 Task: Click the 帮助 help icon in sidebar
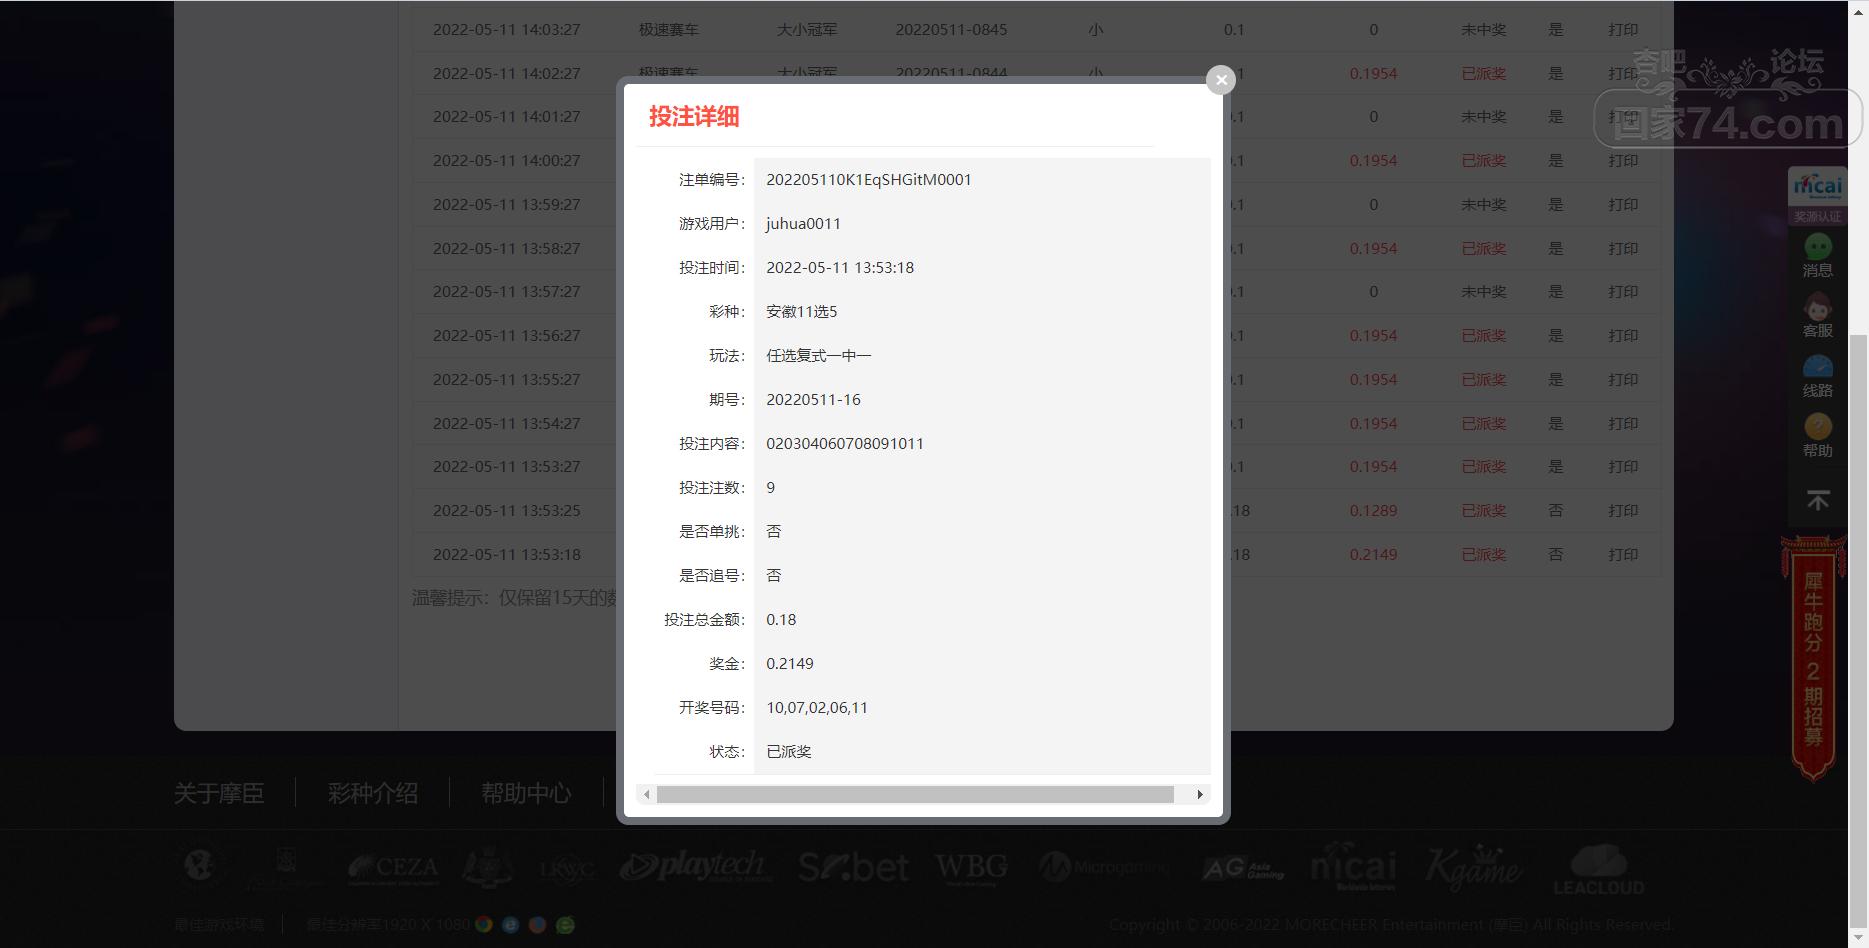pos(1817,436)
